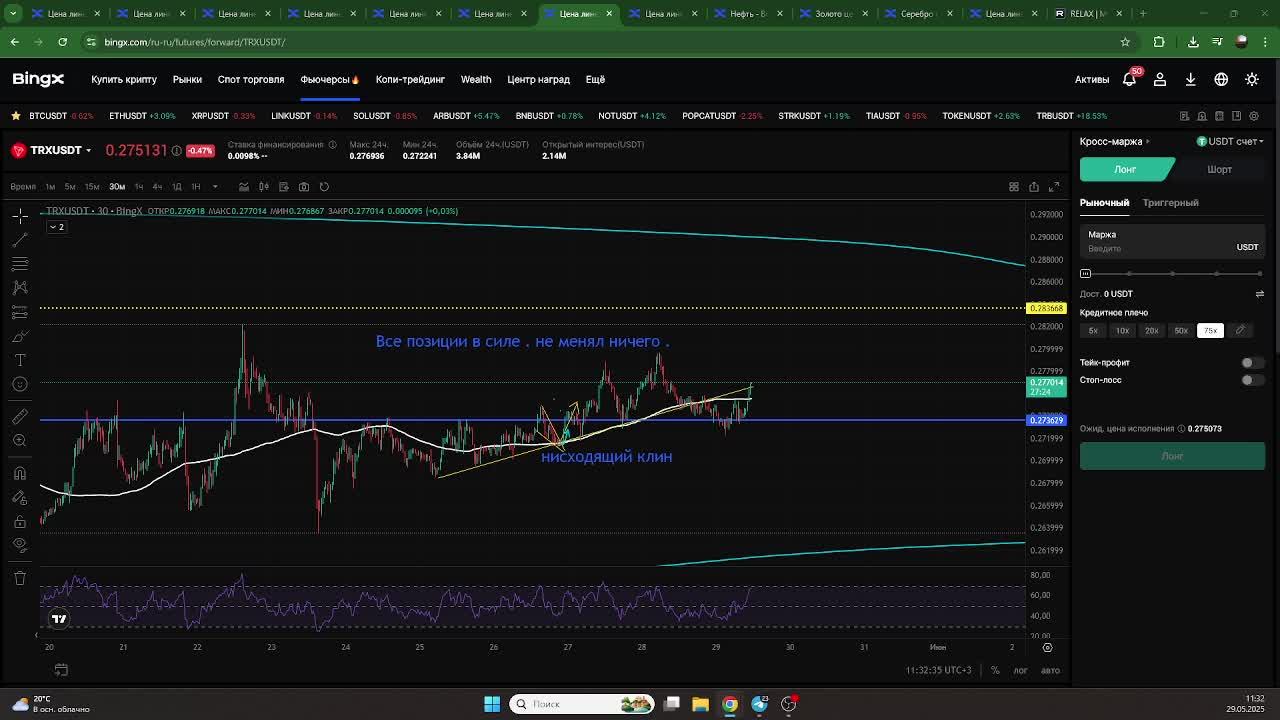Toggle magnet mode for drawings

[x=20, y=473]
